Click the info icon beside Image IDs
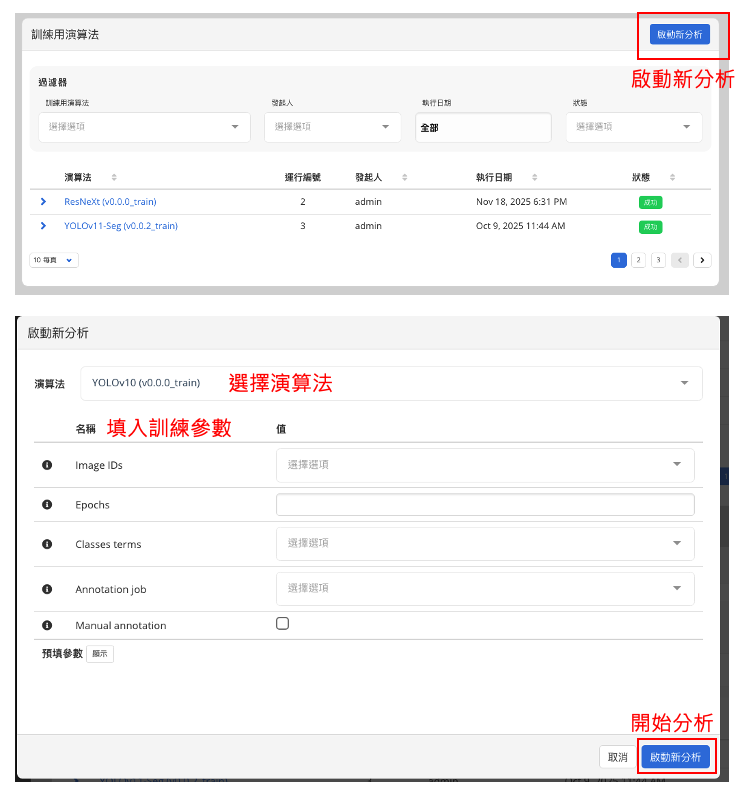753x802 pixels. pos(47,465)
